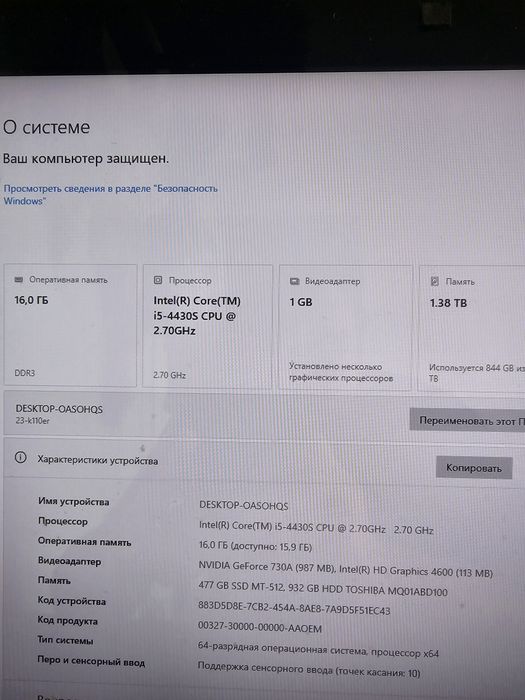Open the Безопасность Windows details link
Viewport: 525px width, 700px height.
[x=110, y=195]
